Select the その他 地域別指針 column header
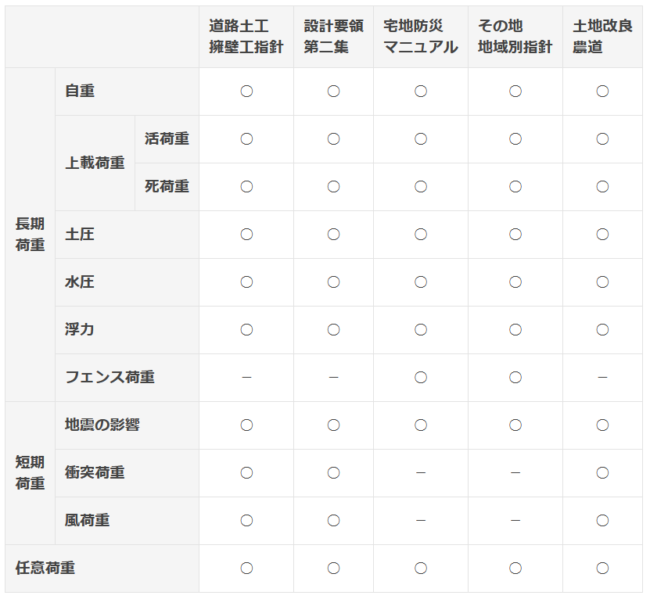The height and width of the screenshot is (599, 650). (515, 36)
